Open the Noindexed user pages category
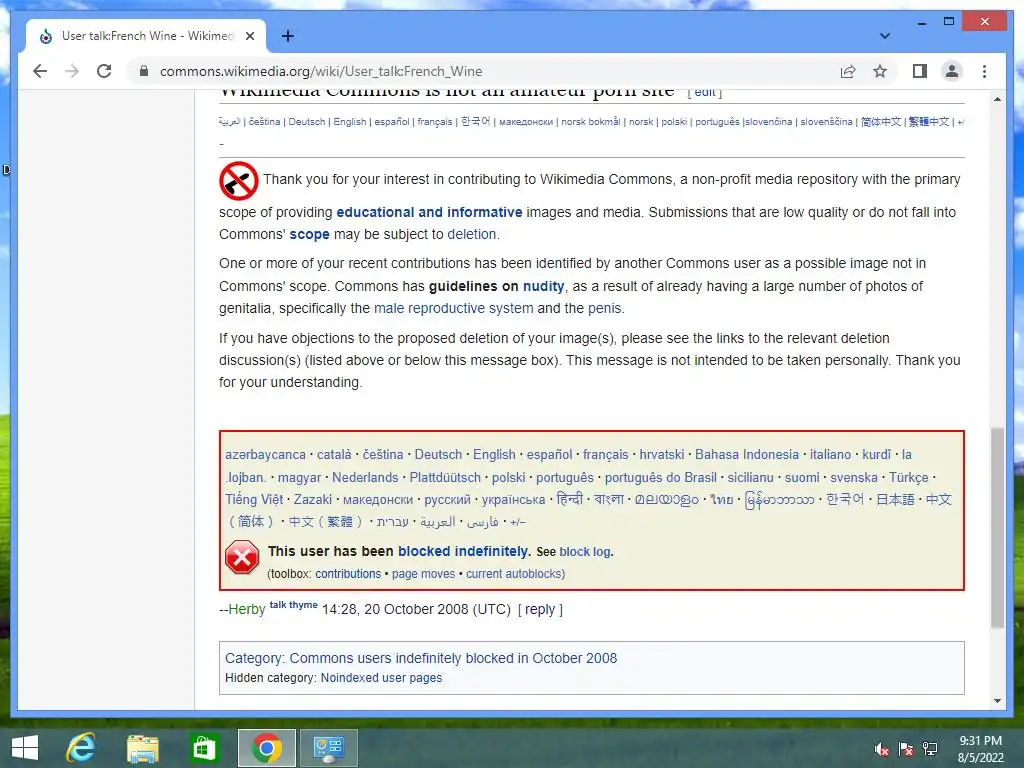The height and width of the screenshot is (768, 1024). [381, 678]
